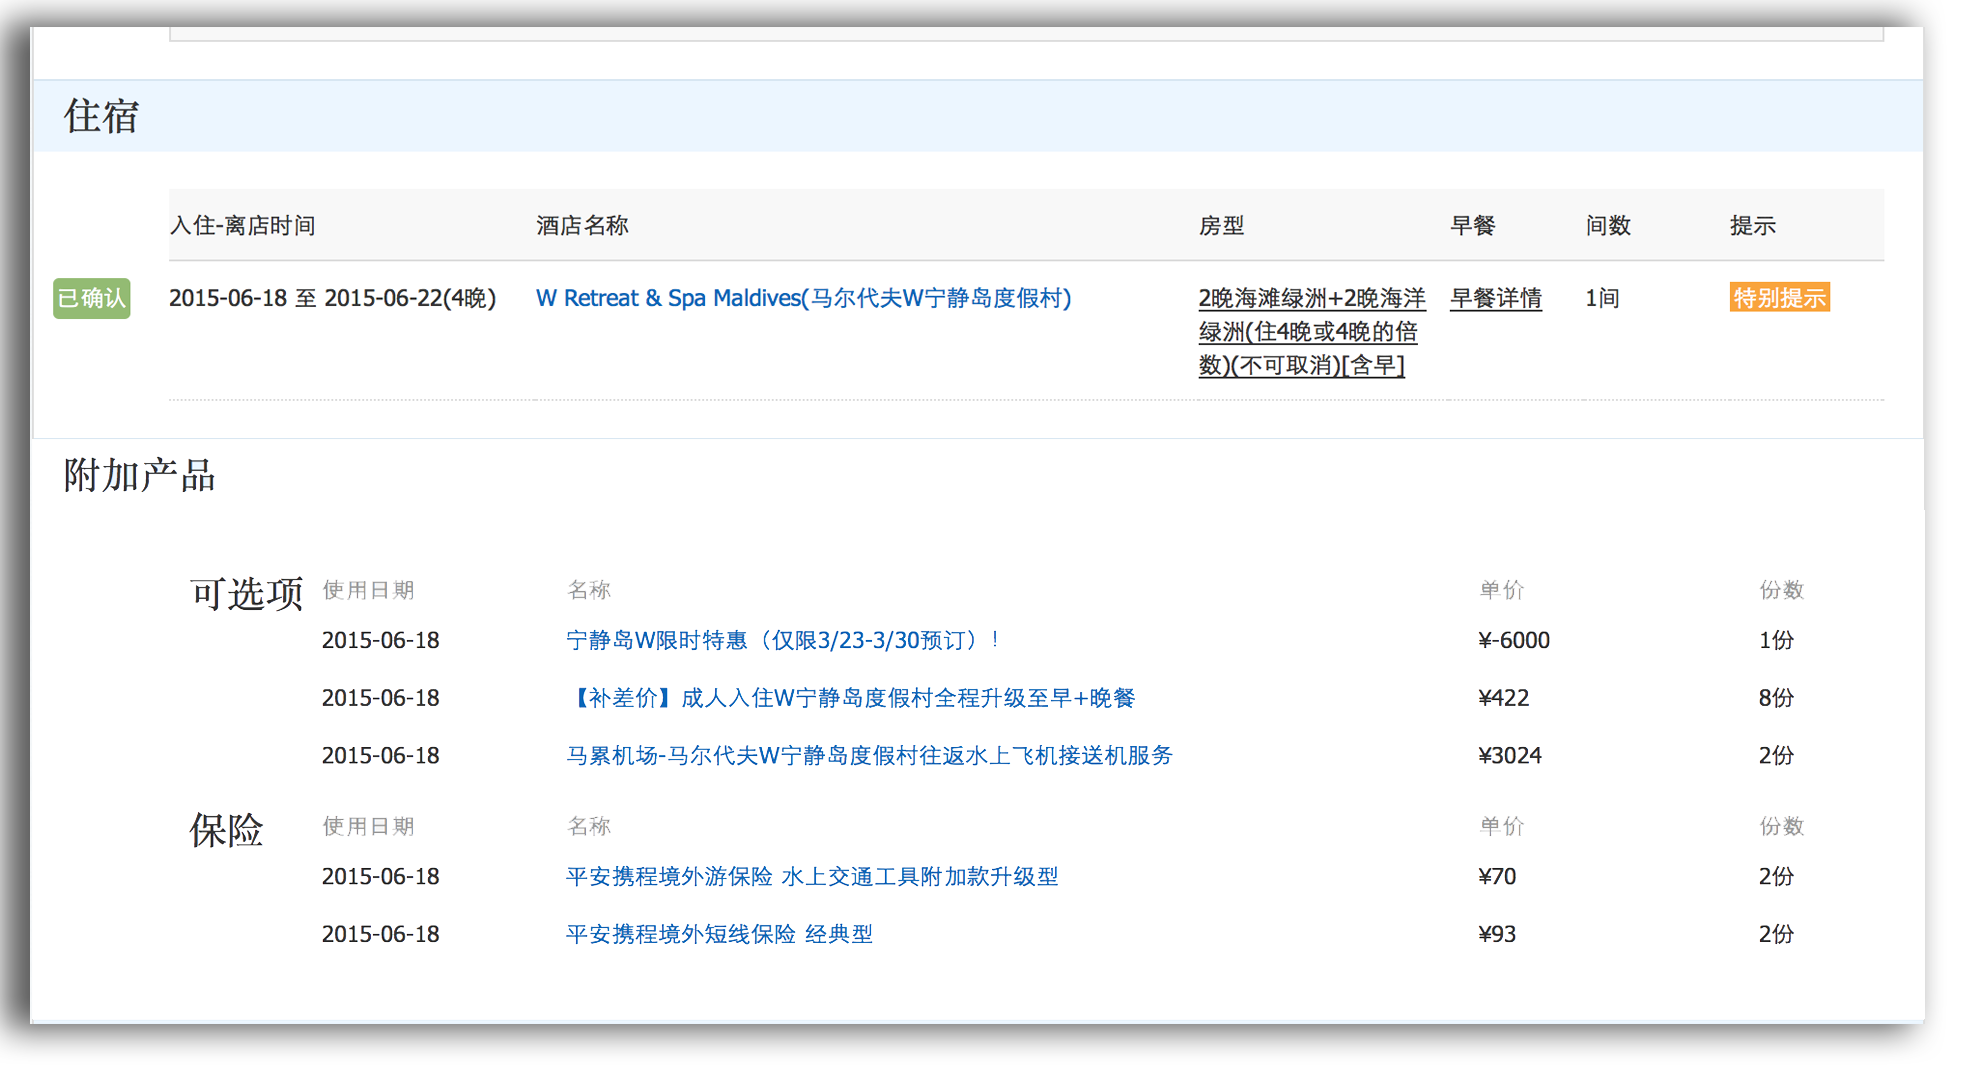
Task: Click the 间数 column header
Action: 1608,226
